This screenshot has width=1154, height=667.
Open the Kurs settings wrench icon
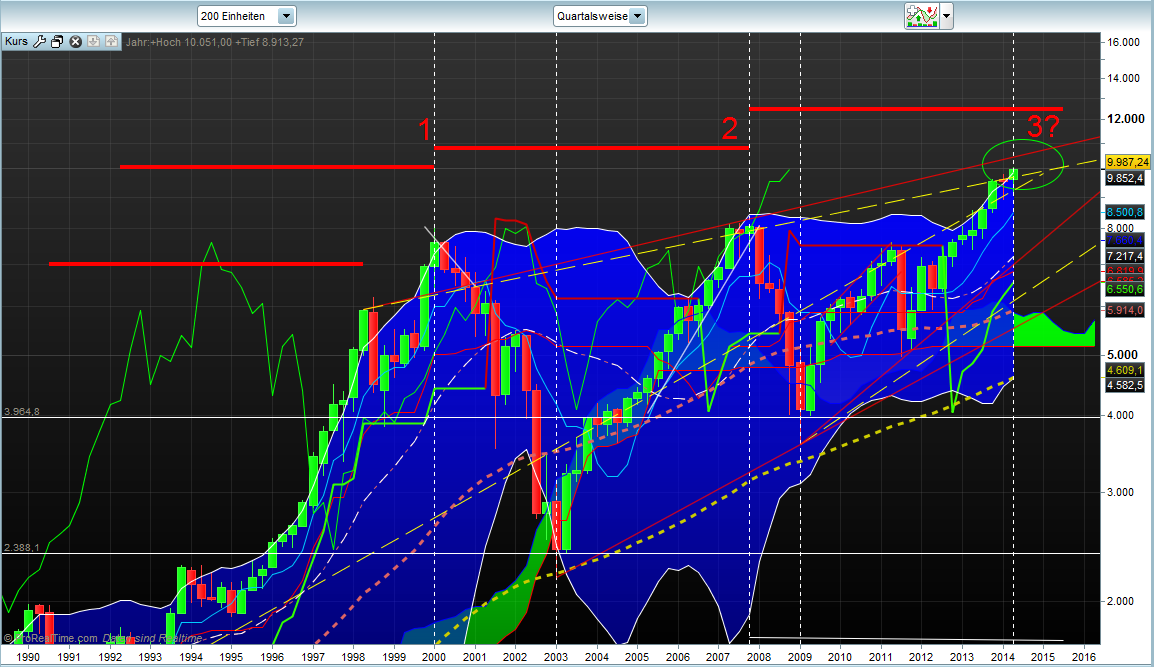tap(38, 41)
